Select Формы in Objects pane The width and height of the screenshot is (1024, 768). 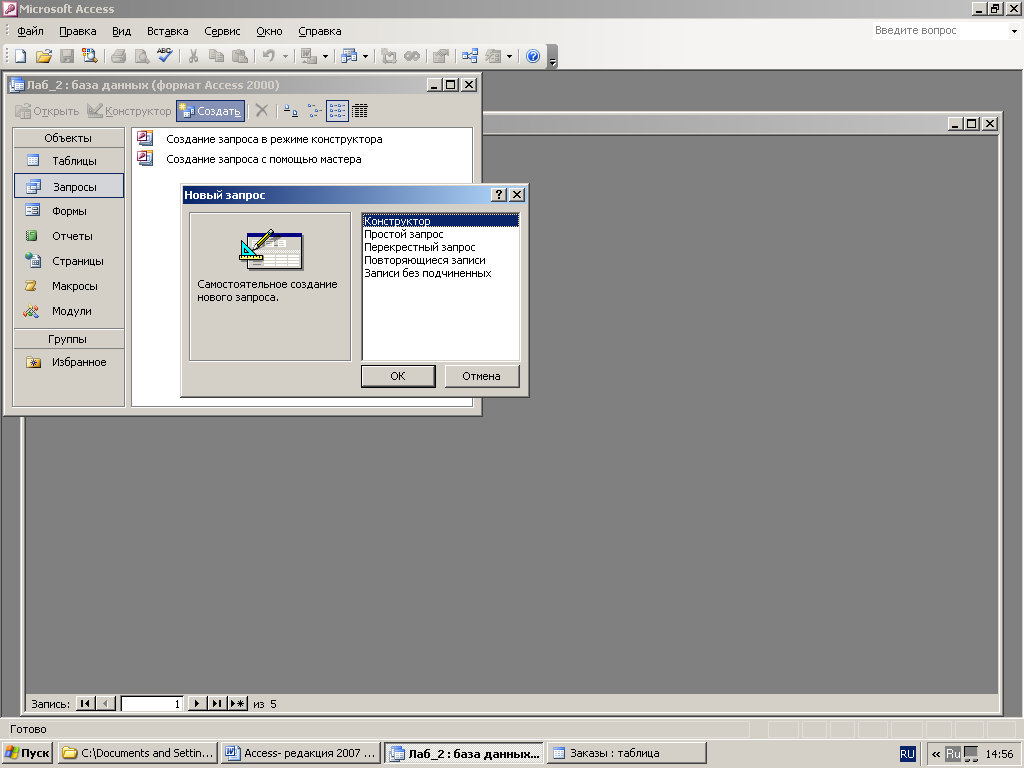(69, 211)
